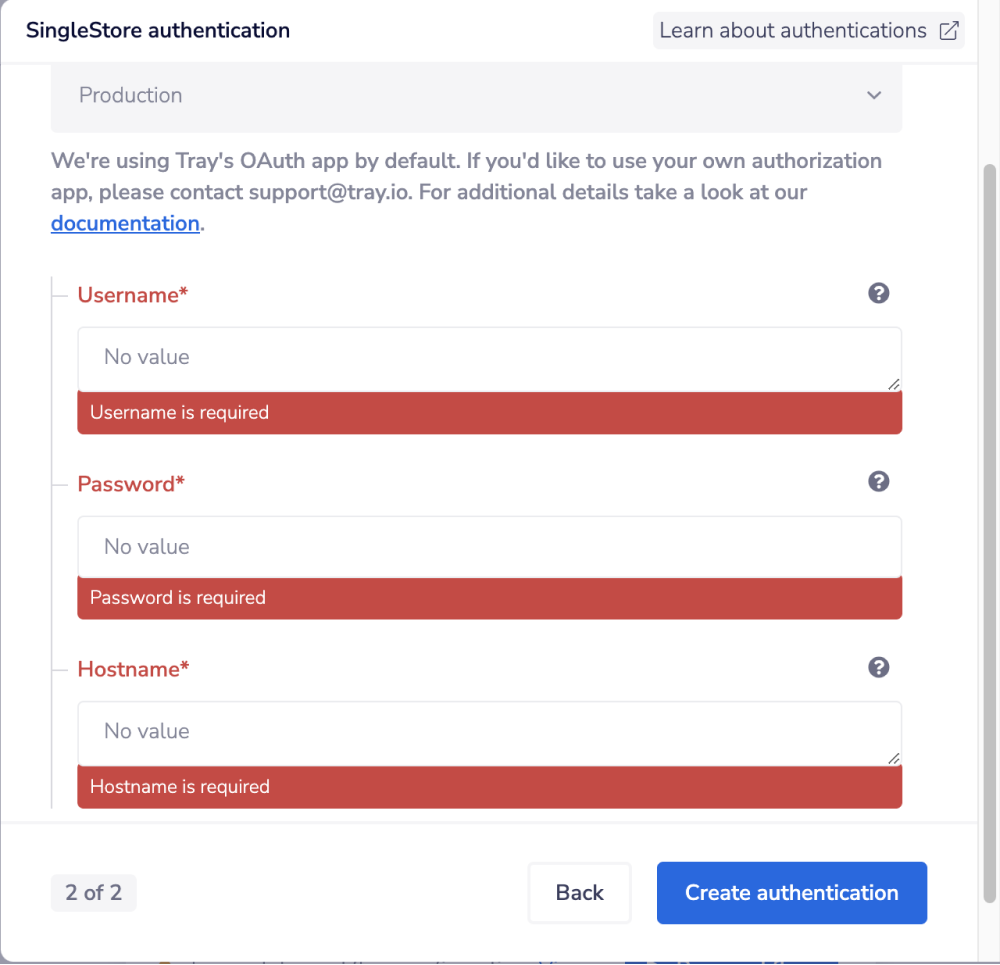Go back using the Back button
Viewport: 1000px width, 965px height.
tap(579, 893)
